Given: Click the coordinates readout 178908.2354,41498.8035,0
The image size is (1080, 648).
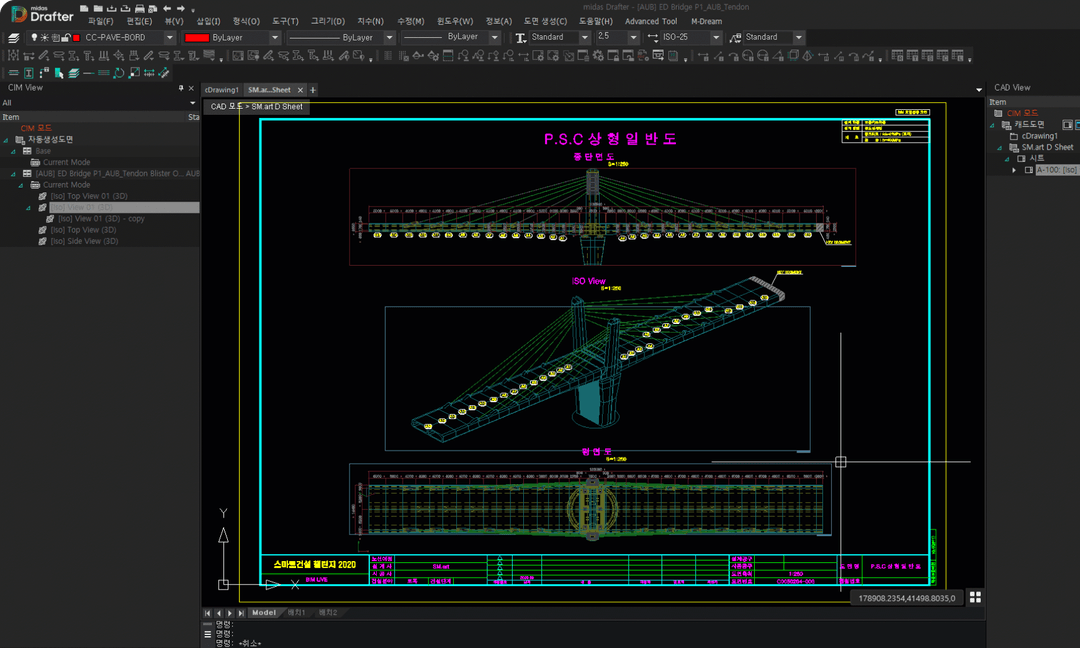Looking at the screenshot, I should coord(906,598).
